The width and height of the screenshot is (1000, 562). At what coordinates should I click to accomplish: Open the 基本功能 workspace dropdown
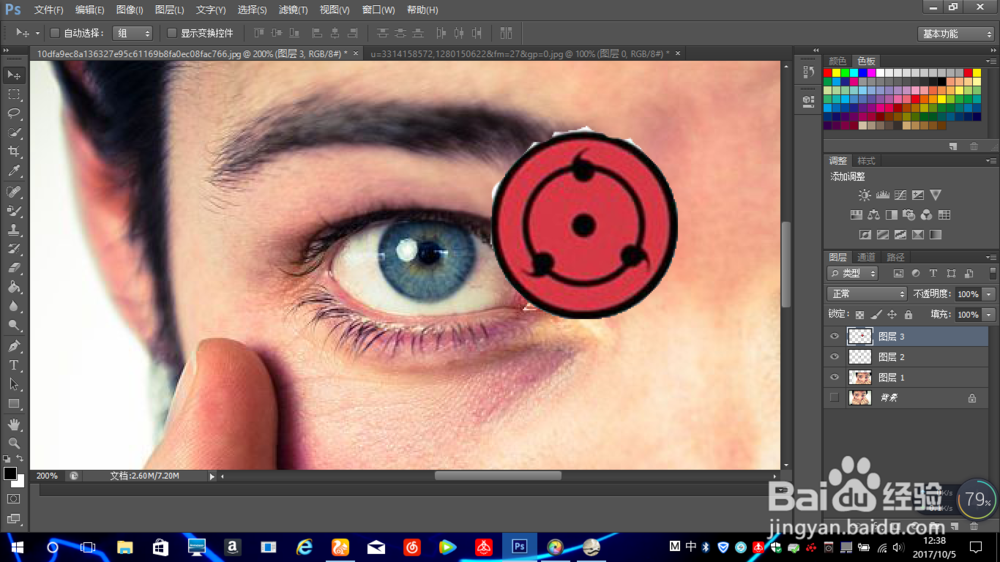(955, 34)
